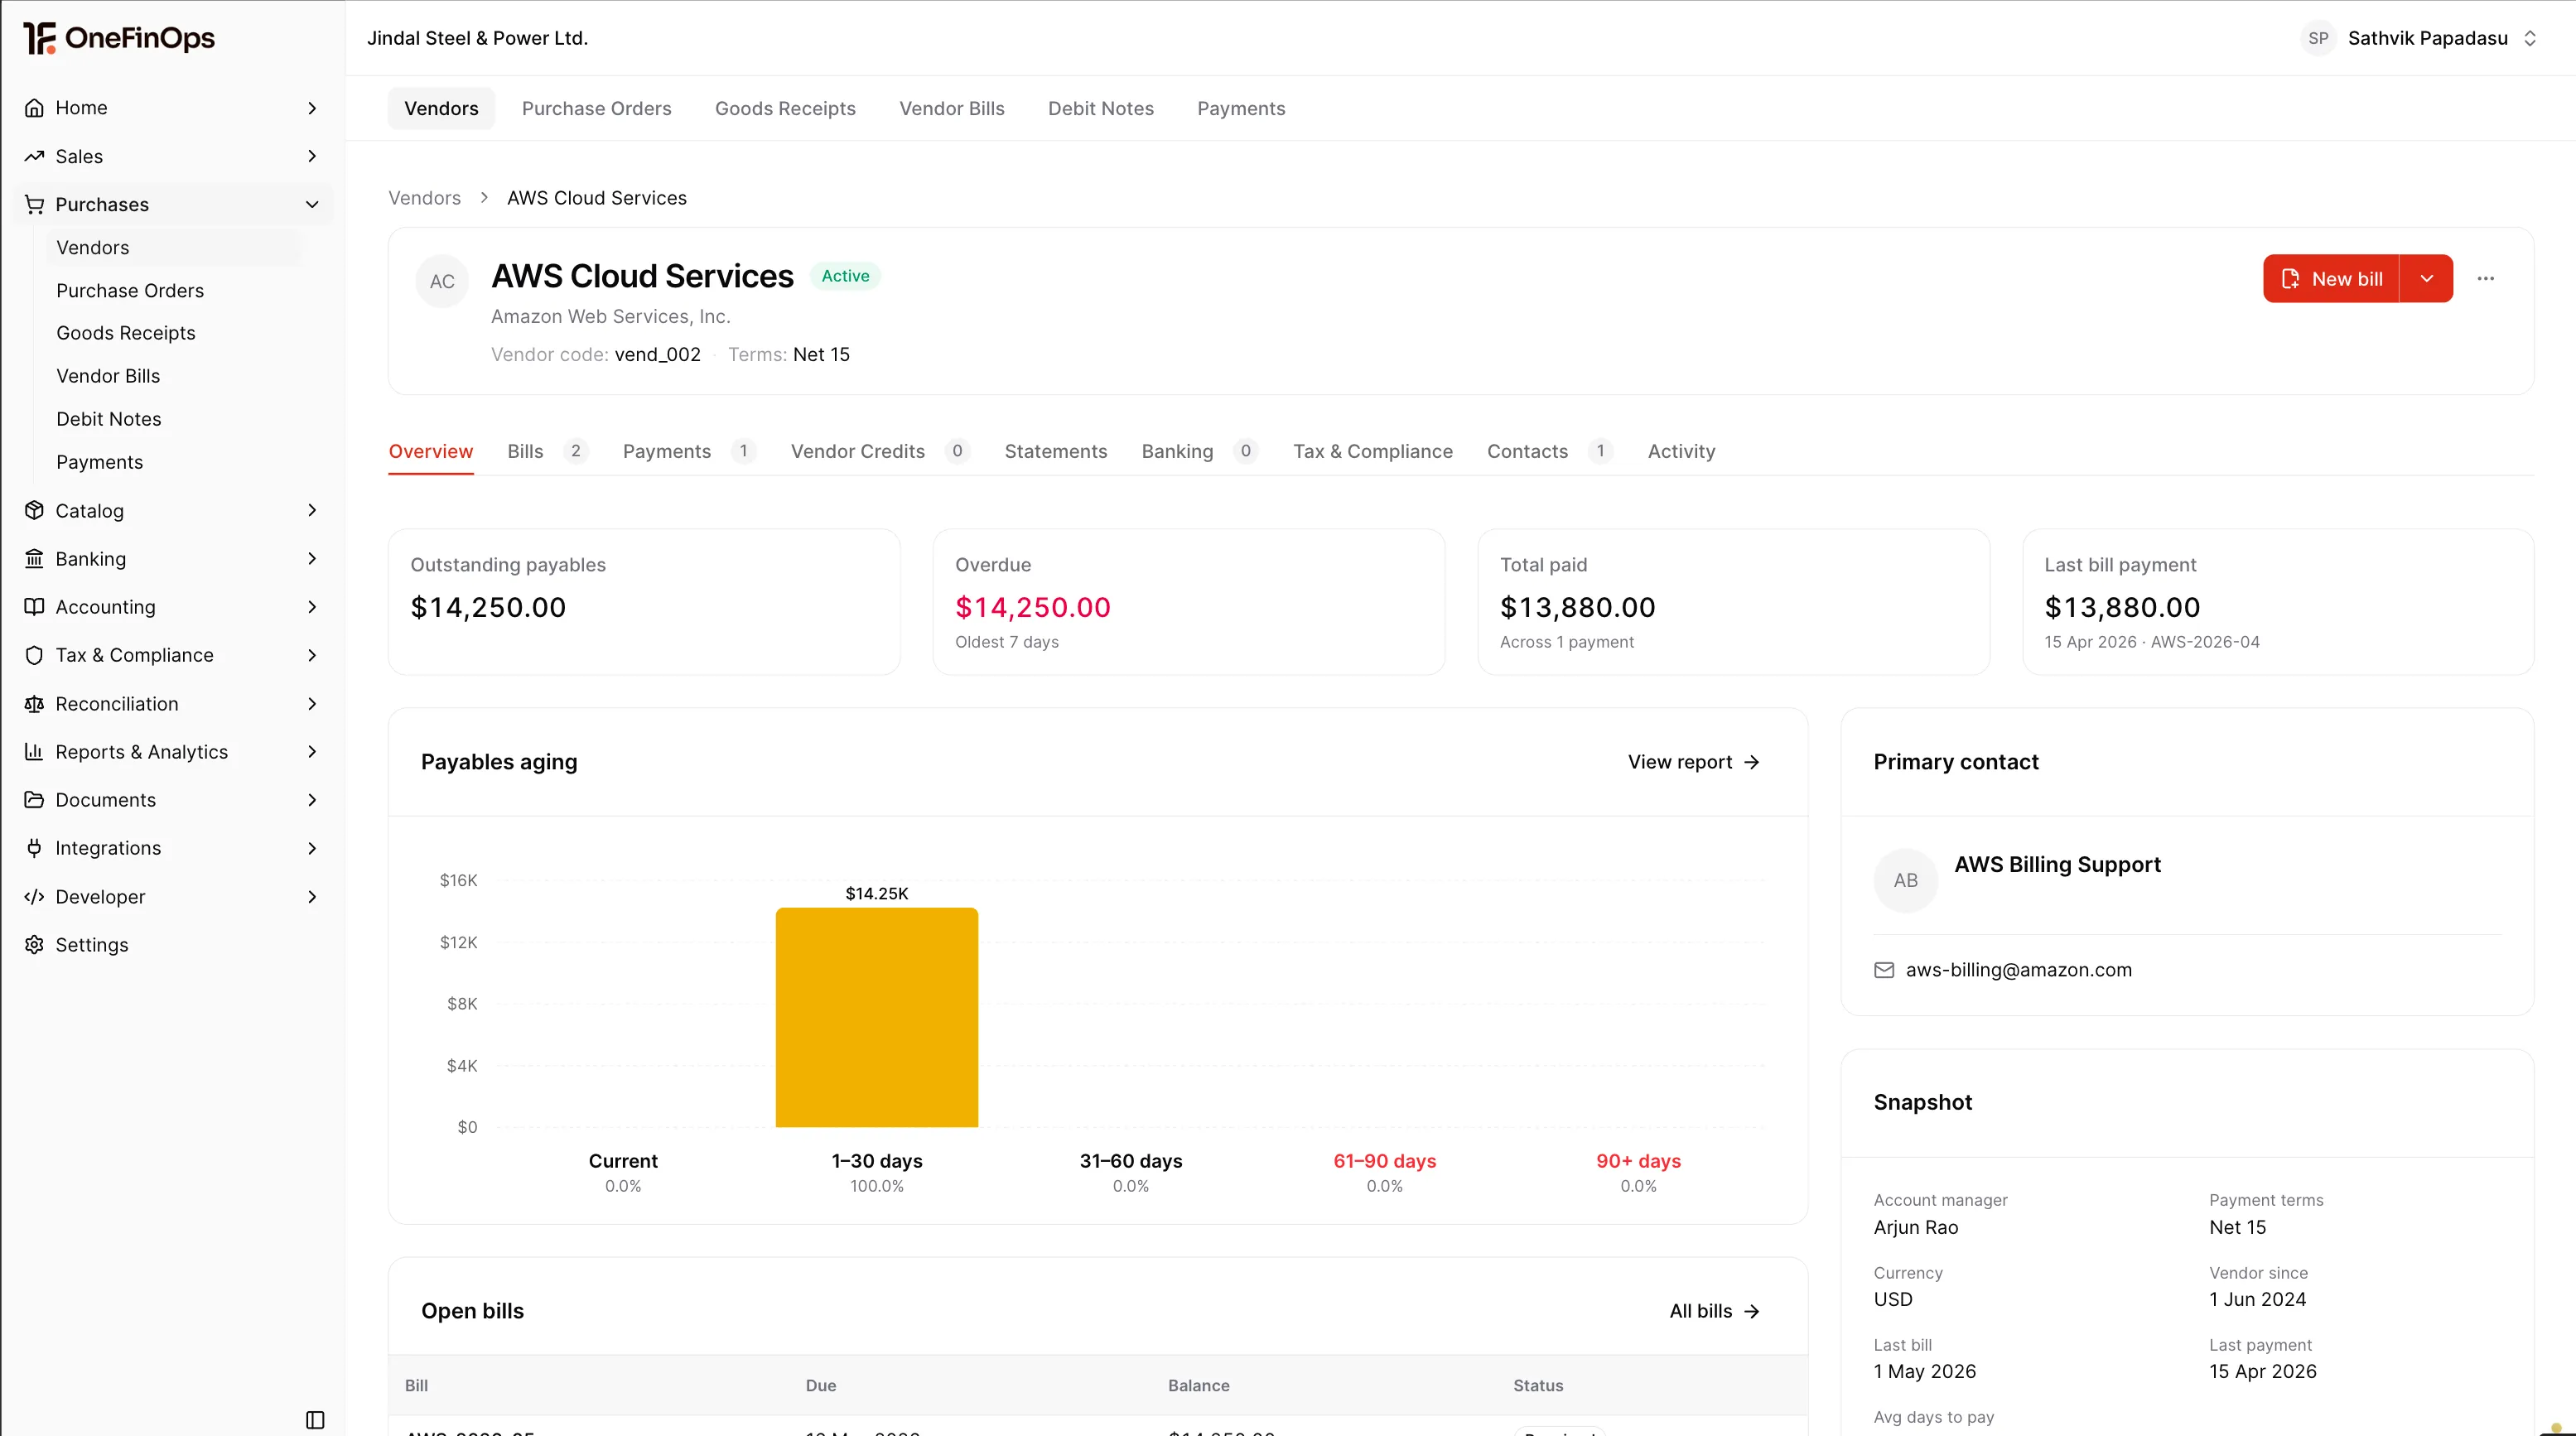
Task: Open the three-dot more options menu
Action: (2486, 278)
